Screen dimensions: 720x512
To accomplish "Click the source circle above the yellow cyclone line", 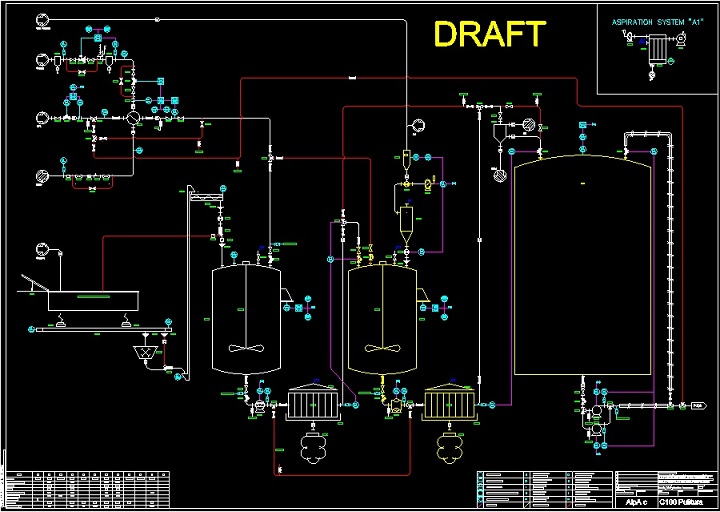I will click(x=418, y=125).
